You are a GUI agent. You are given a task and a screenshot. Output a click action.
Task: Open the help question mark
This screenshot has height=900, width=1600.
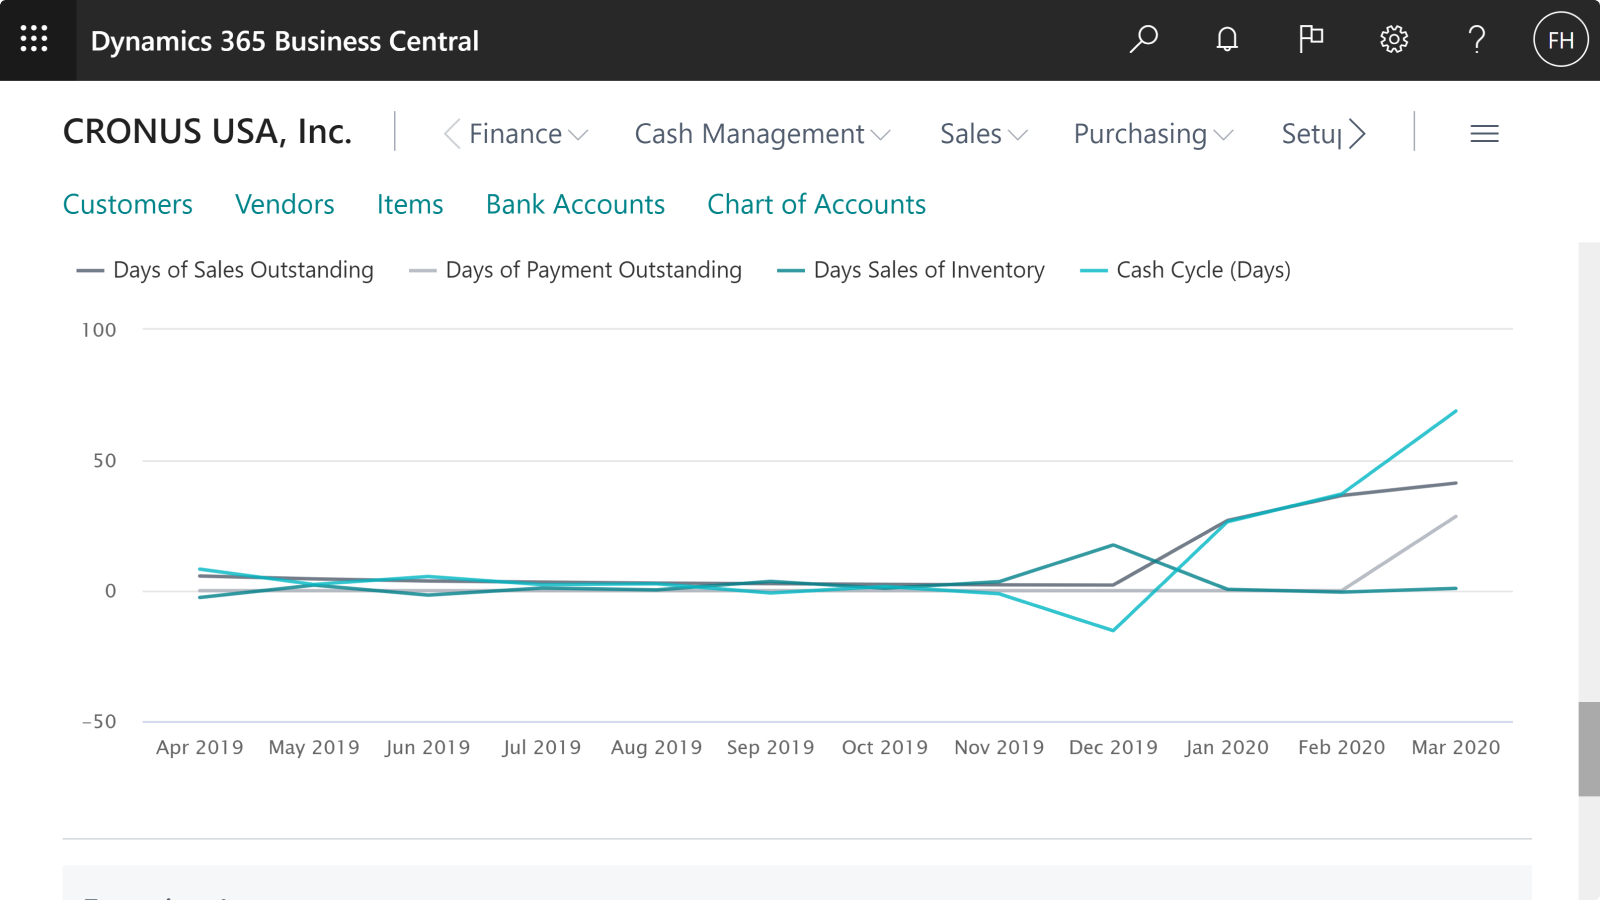(x=1476, y=40)
